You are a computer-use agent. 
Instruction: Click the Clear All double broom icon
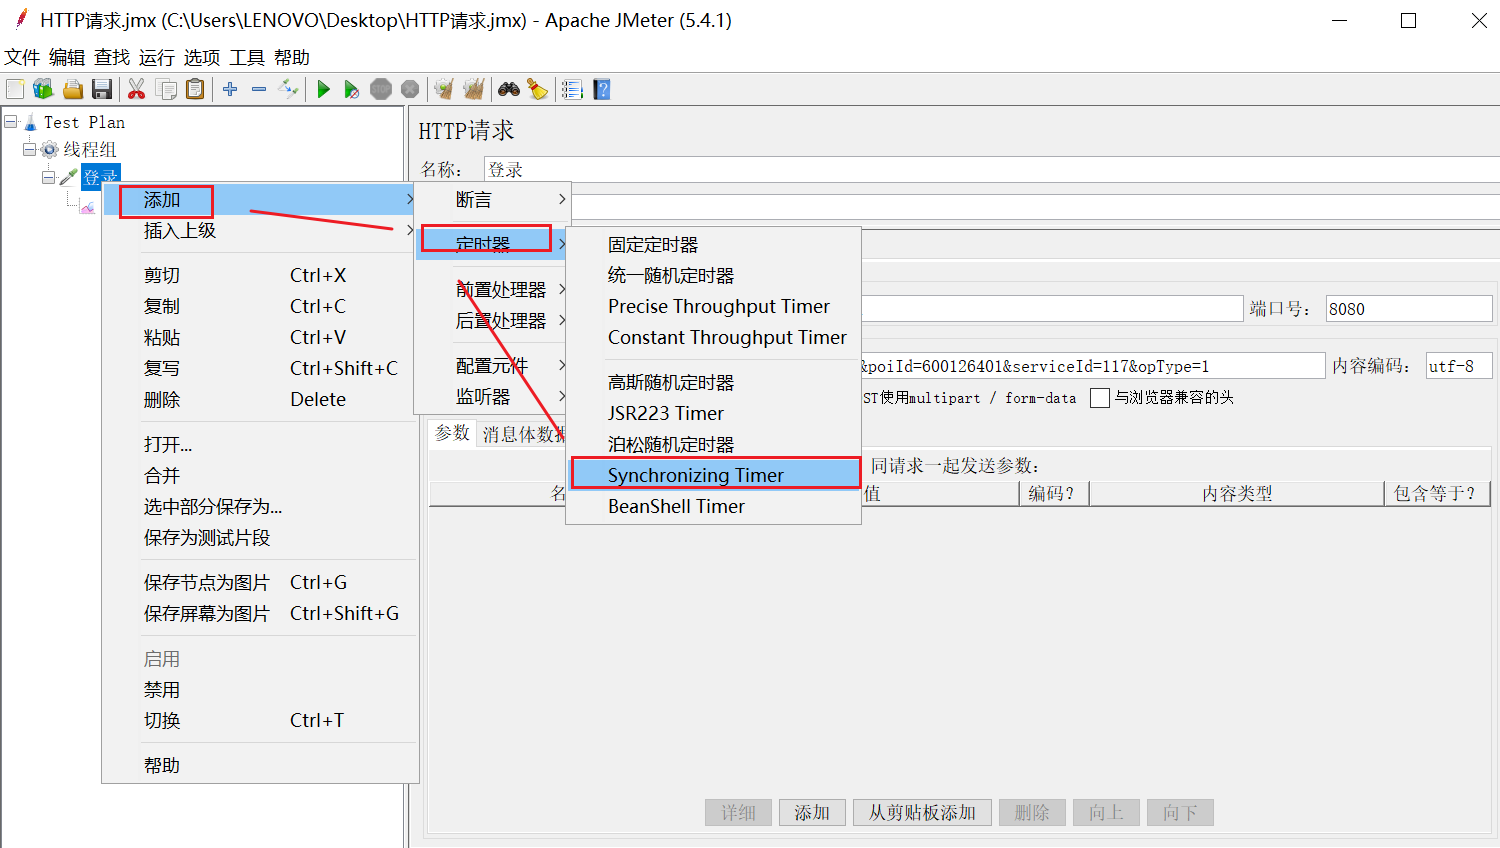pyautogui.click(x=474, y=89)
